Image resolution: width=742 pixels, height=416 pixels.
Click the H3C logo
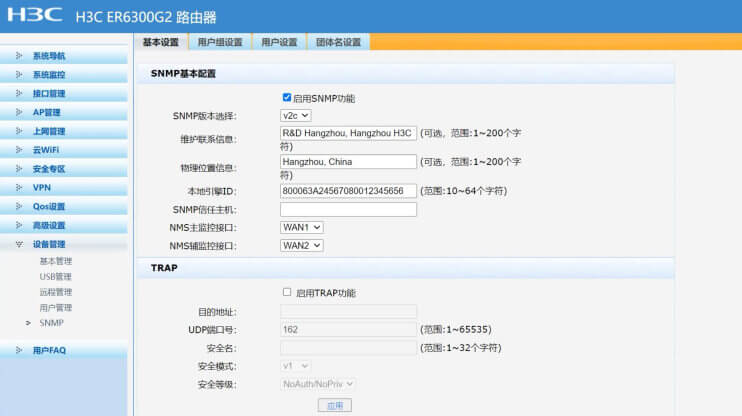tap(35, 15)
